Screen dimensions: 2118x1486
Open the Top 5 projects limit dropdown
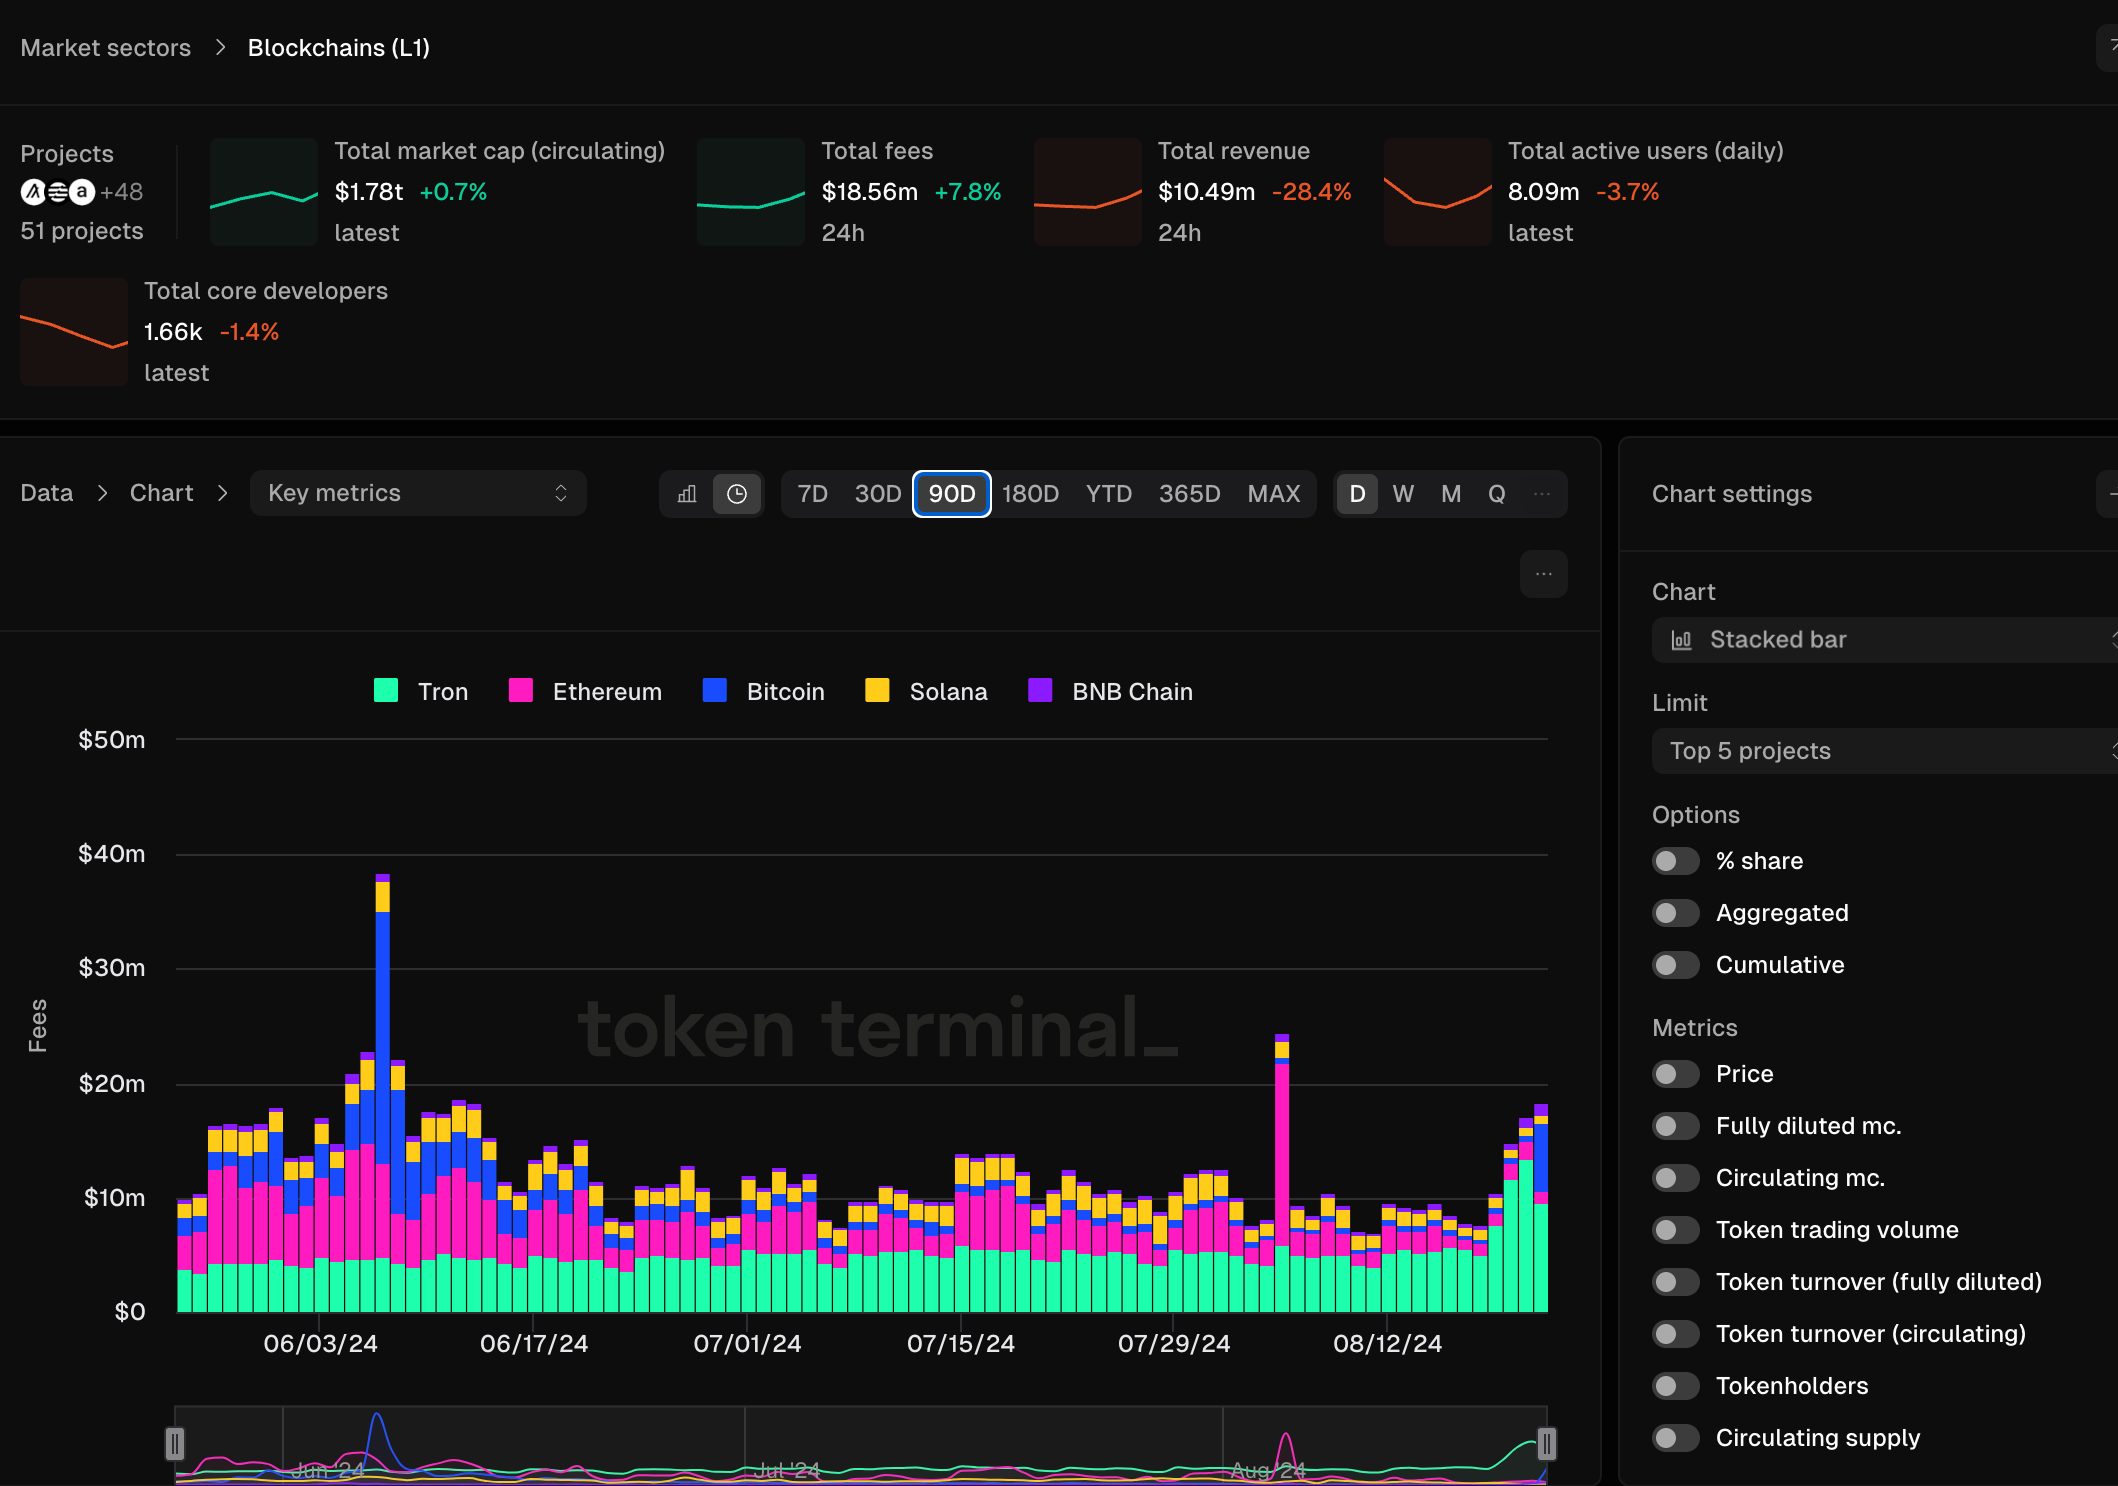point(1884,751)
